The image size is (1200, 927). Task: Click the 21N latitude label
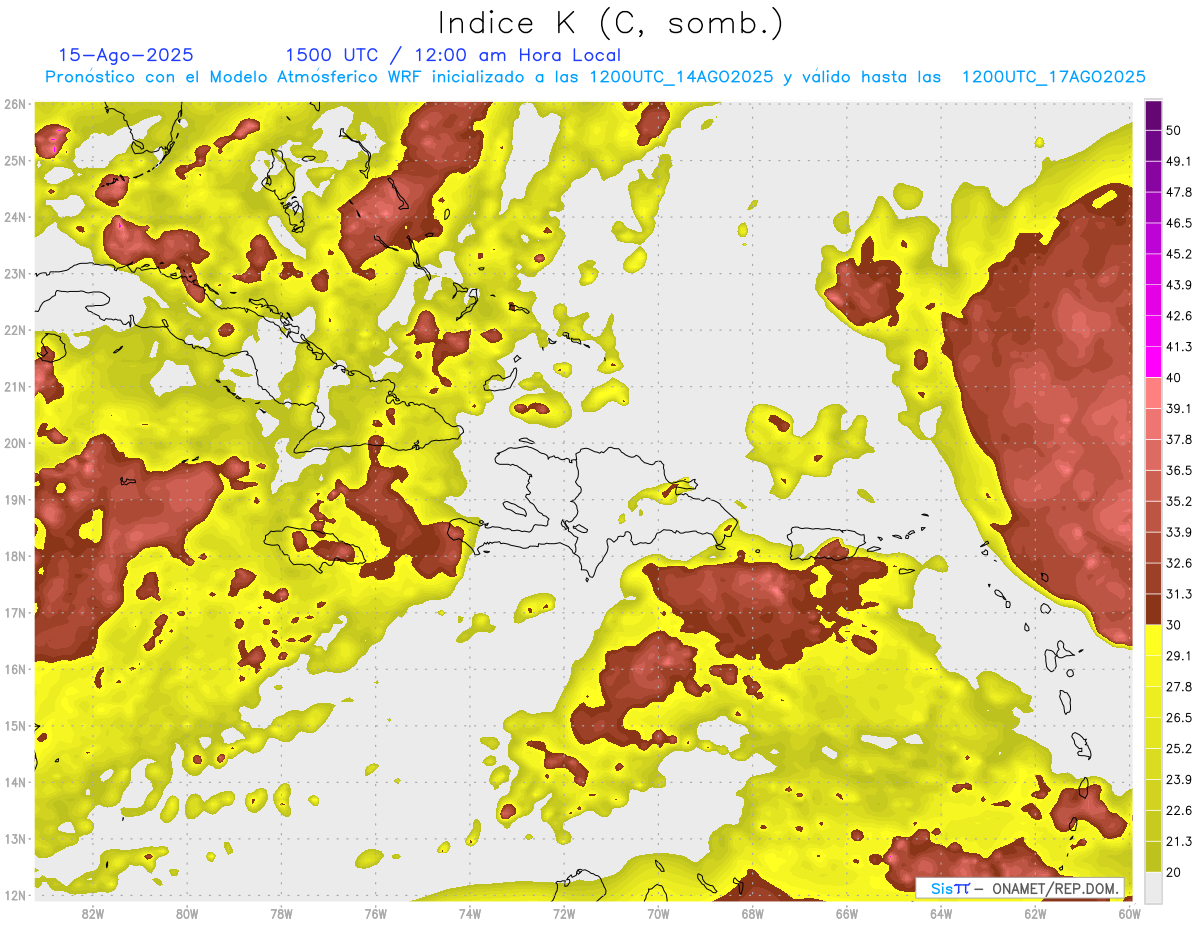[15, 386]
